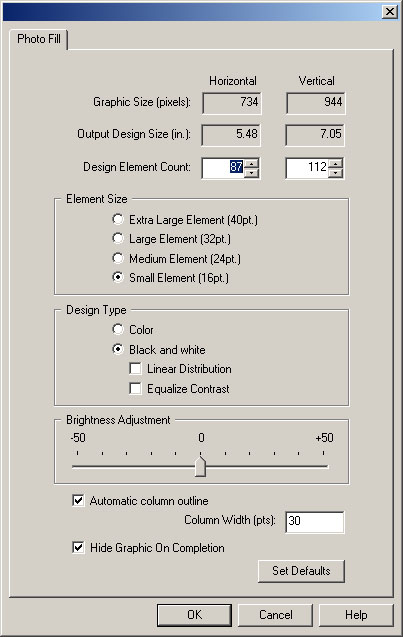Viewport: 403px width, 637px height.
Task: Decrease horizontal Design Element Count spinner
Action: tap(252, 172)
